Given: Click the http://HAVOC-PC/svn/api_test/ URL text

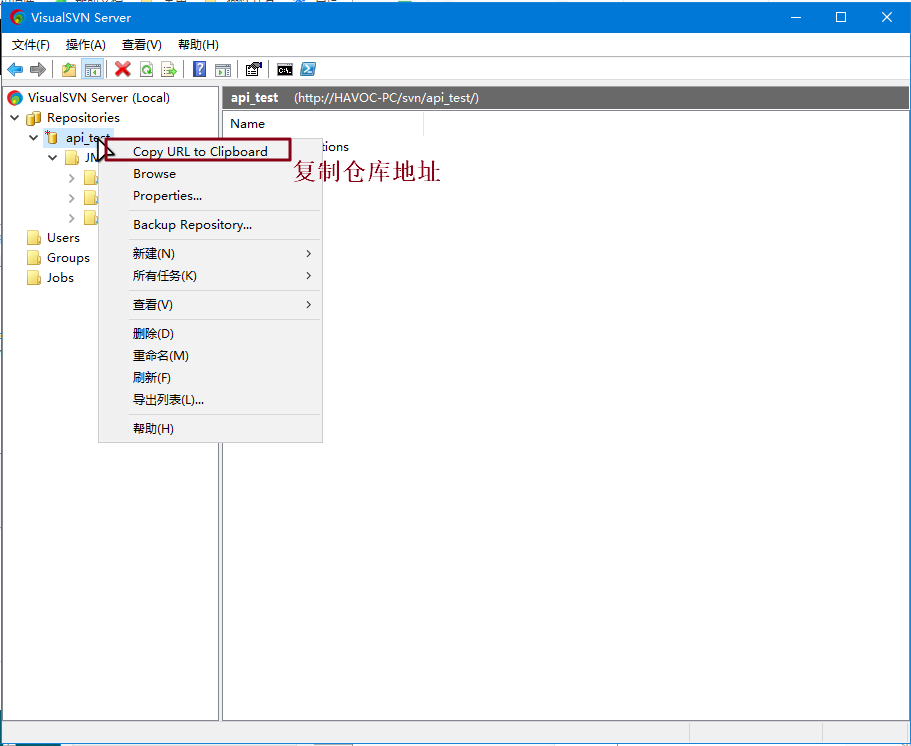Looking at the screenshot, I should (x=386, y=98).
